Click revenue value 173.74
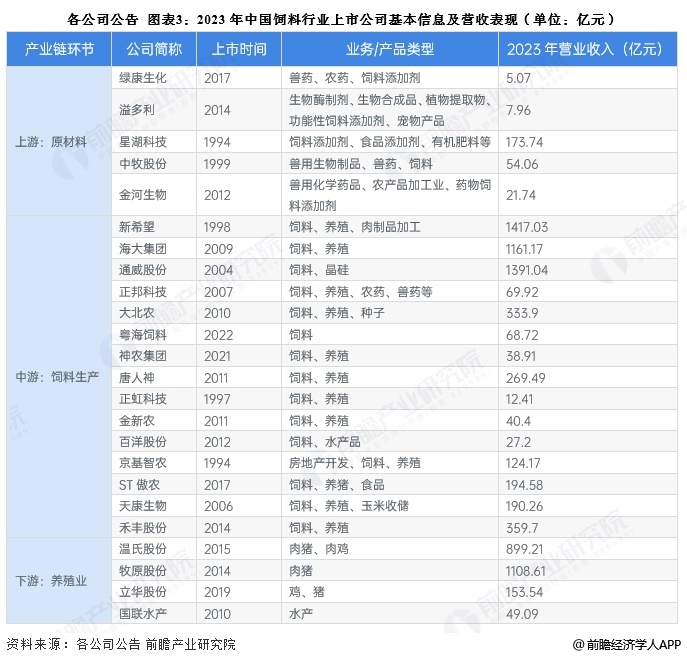This screenshot has width=687, height=656. 524,142
